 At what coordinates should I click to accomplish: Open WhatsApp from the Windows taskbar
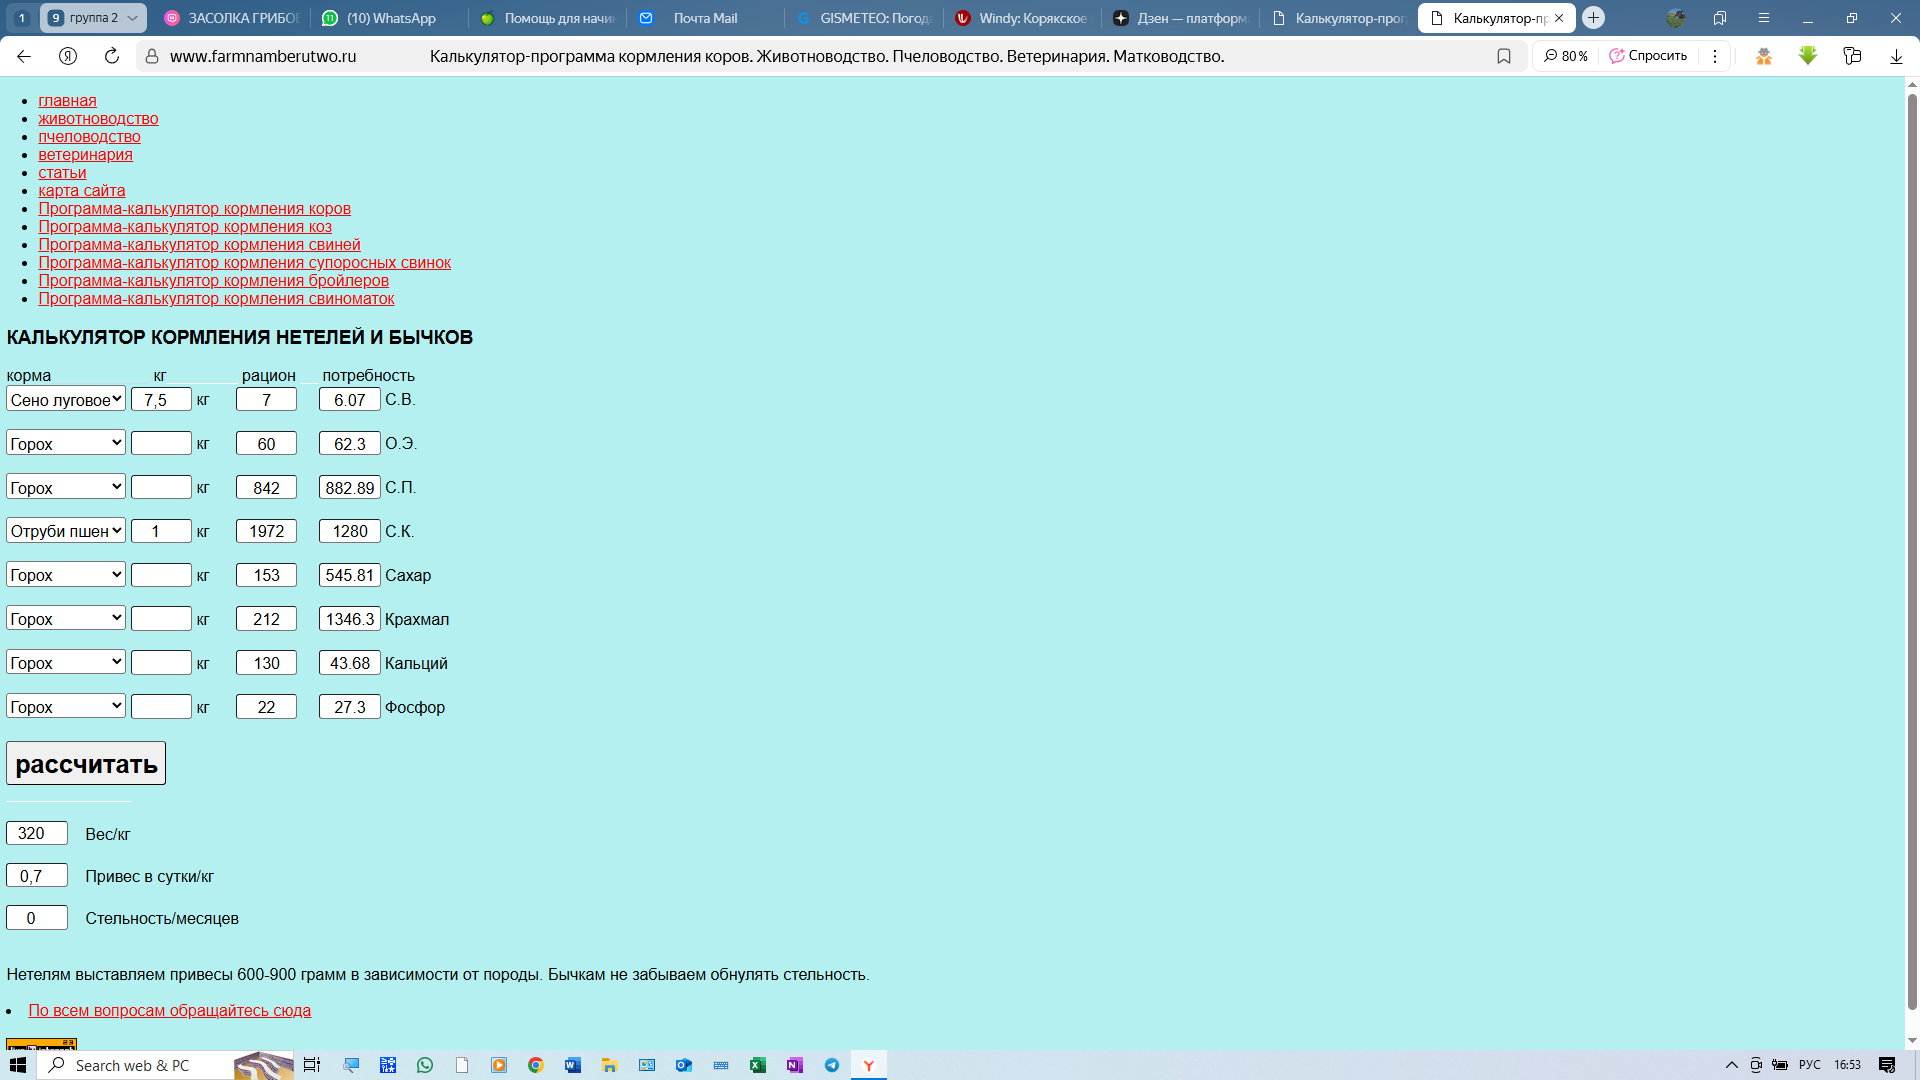pyautogui.click(x=425, y=1065)
